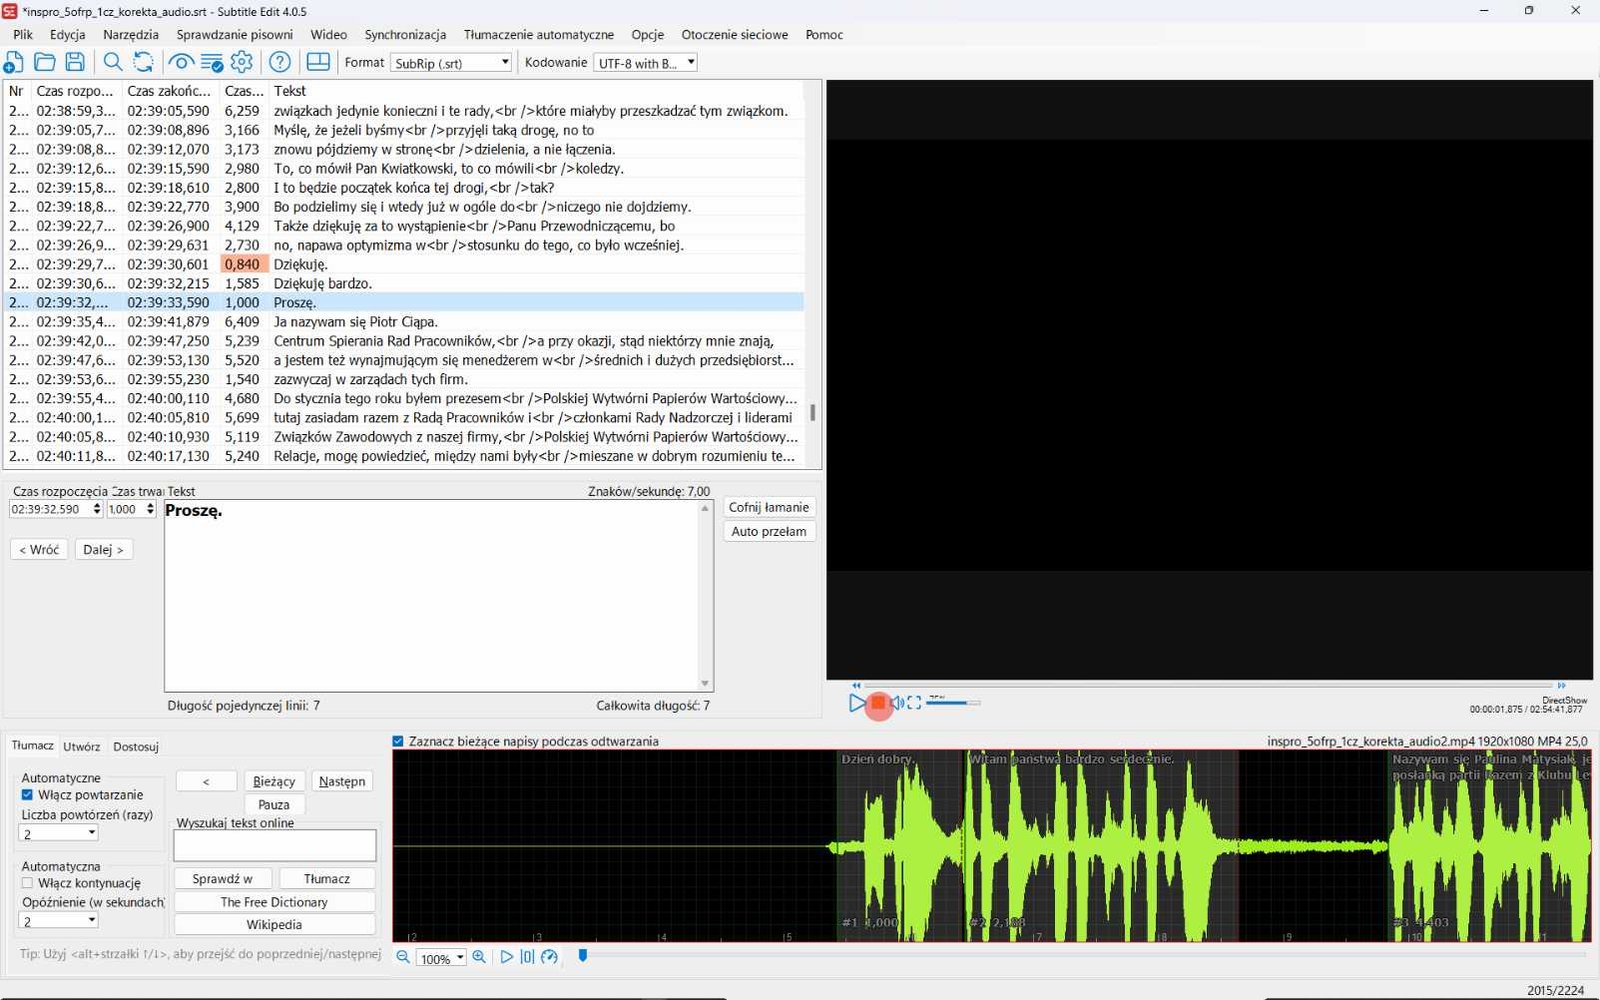Click the visual sync eye icon

181,62
